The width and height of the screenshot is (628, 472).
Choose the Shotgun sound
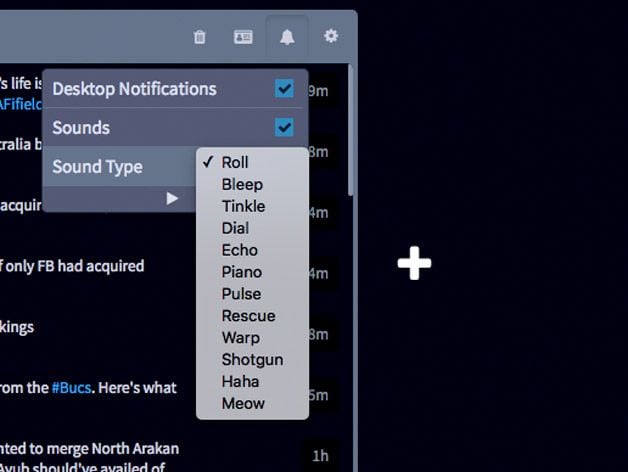252,359
